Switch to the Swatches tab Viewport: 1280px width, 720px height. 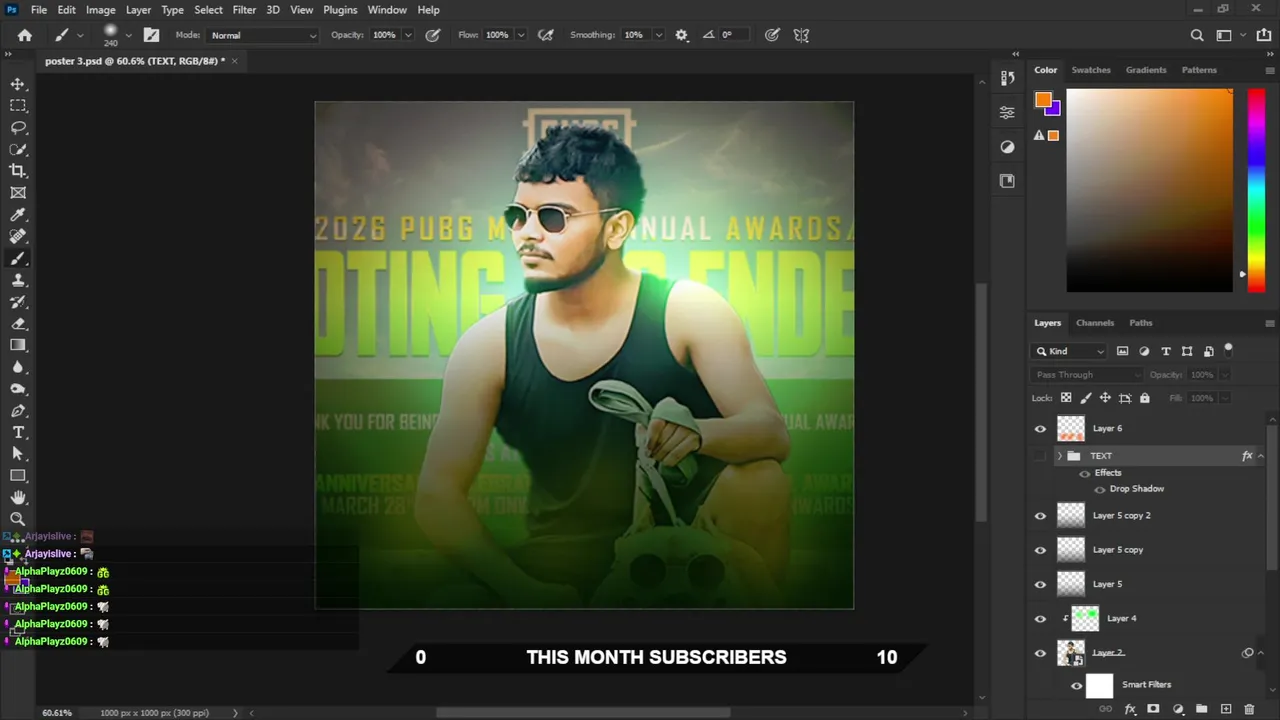coord(1091,70)
